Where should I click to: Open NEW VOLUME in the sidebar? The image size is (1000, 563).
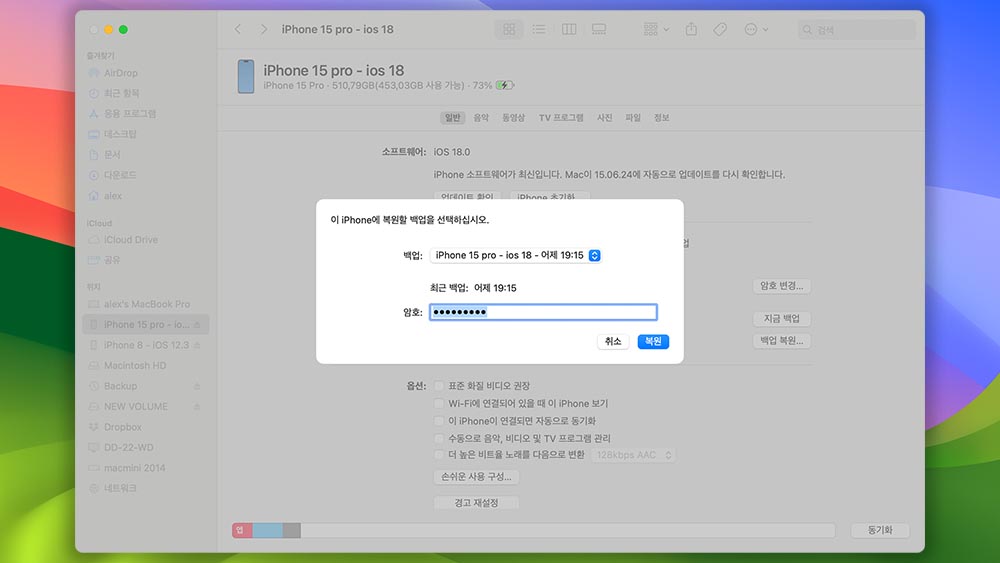pos(136,406)
